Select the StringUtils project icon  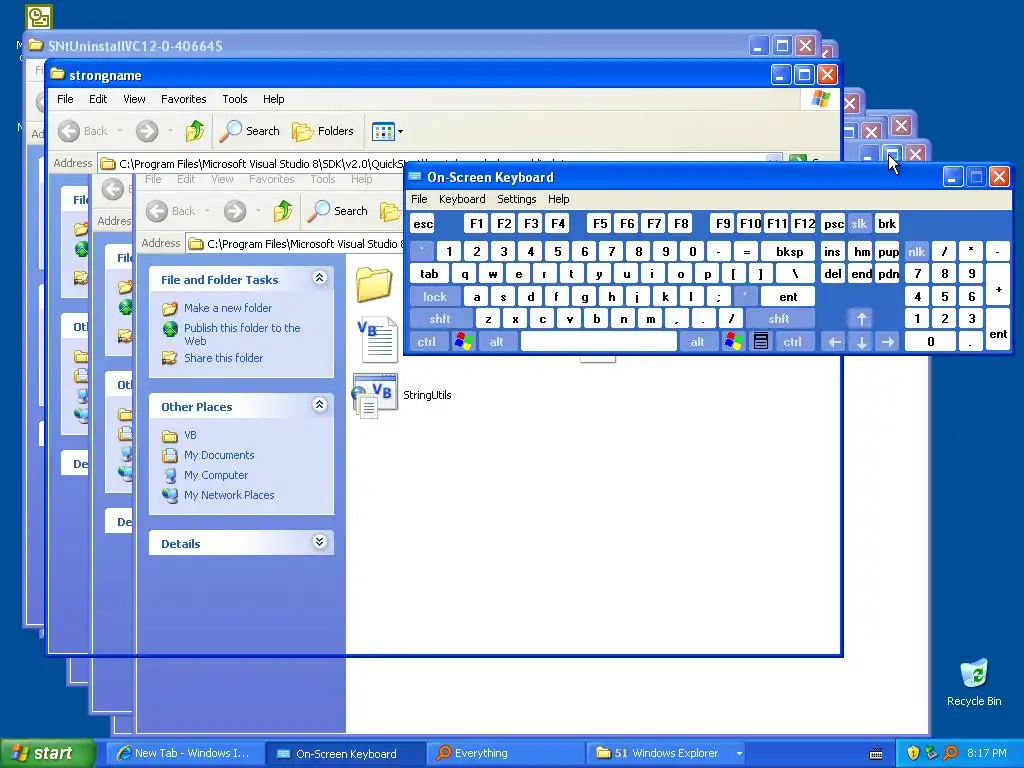375,395
